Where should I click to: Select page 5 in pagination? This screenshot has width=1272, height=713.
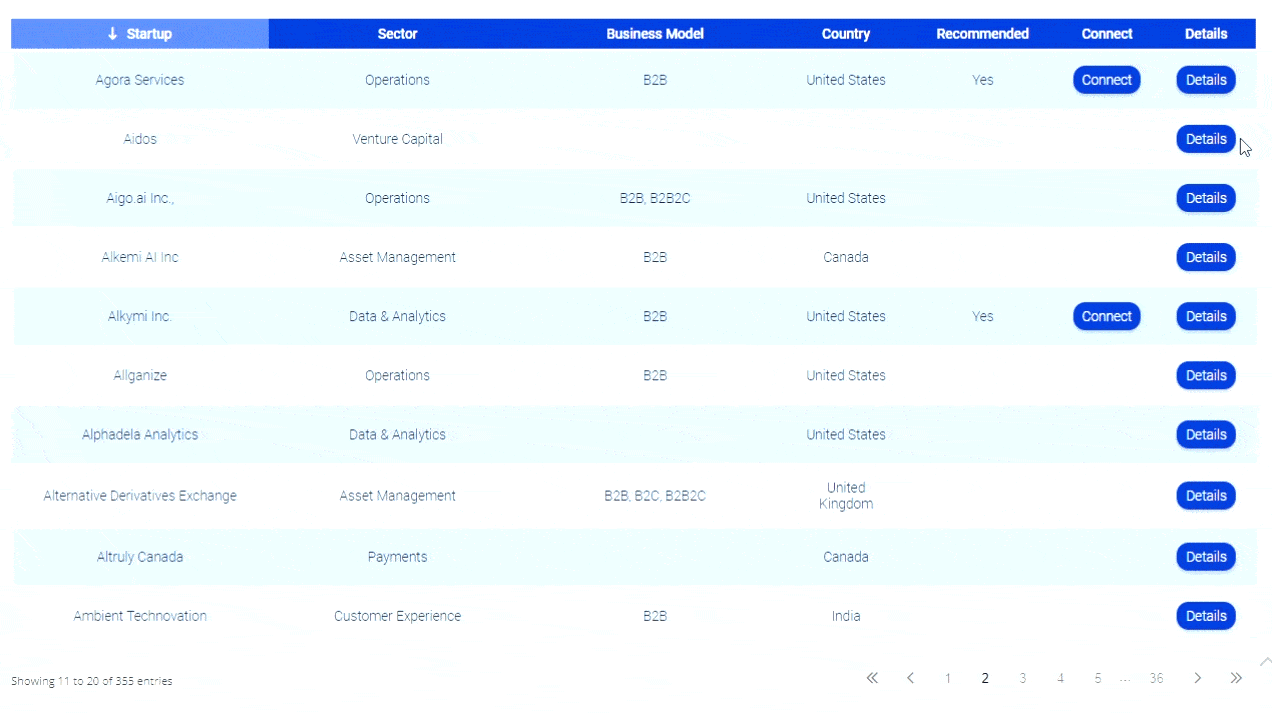point(1097,678)
